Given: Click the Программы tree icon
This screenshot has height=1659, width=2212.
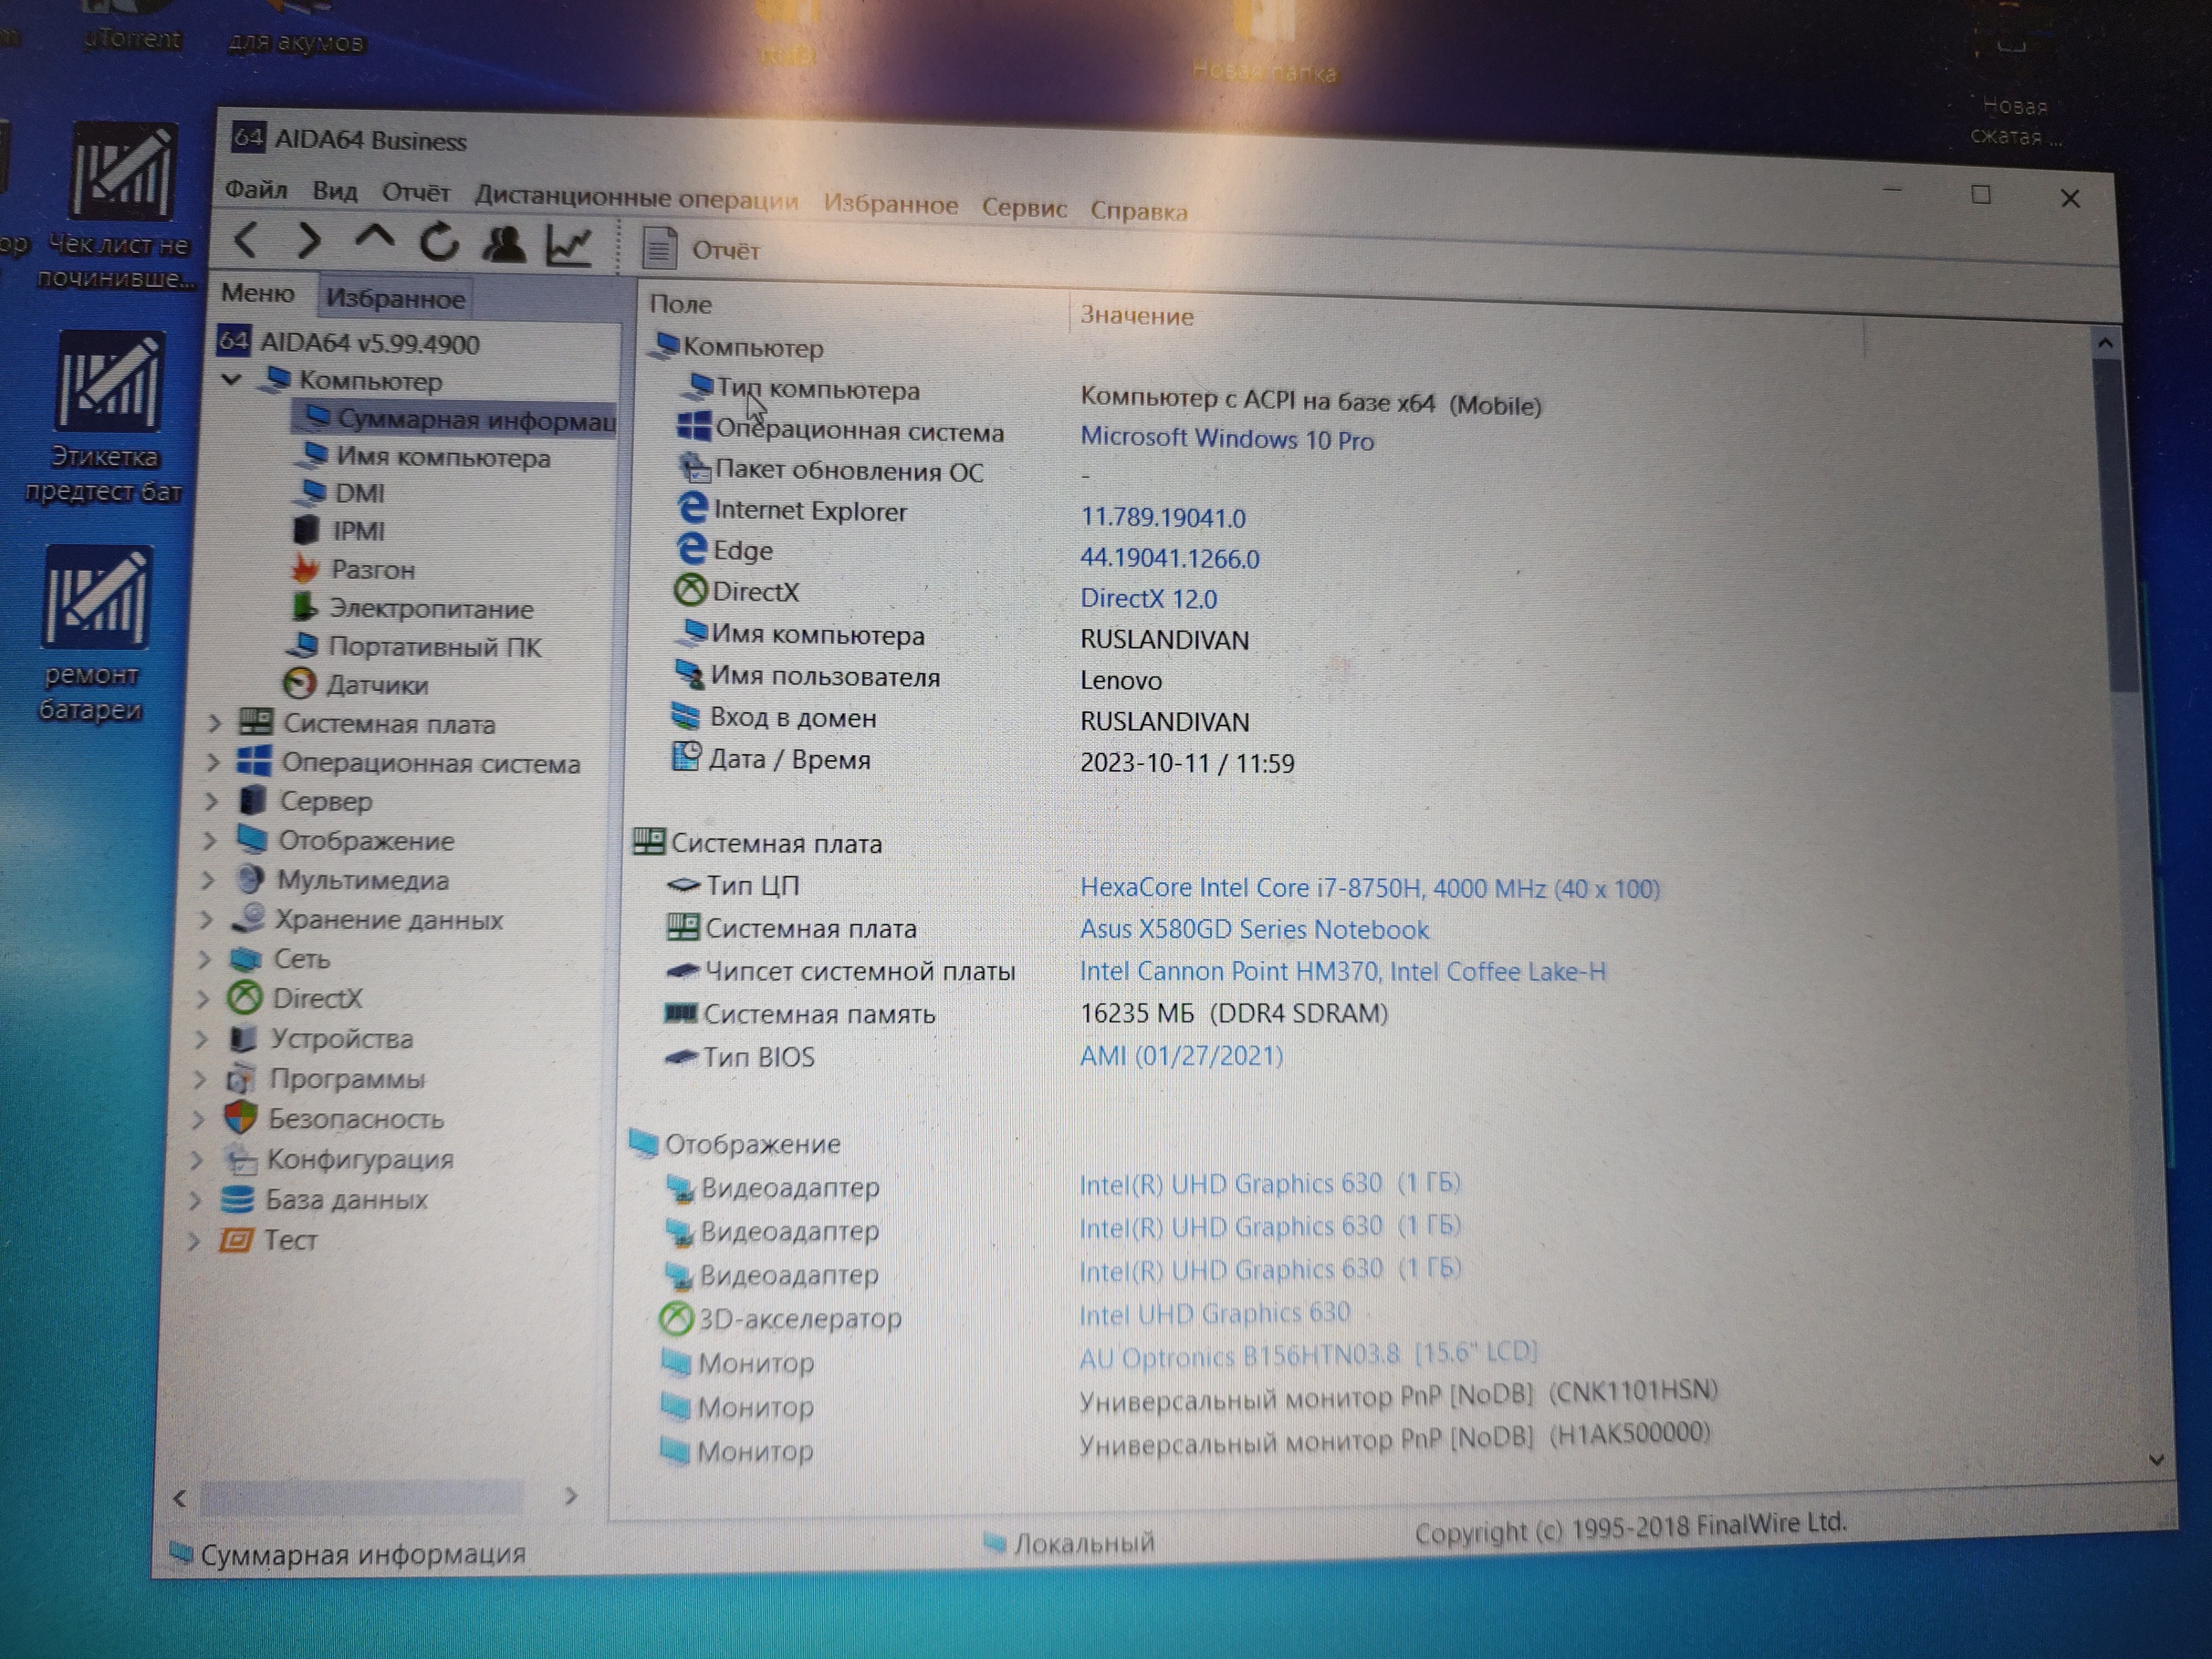Looking at the screenshot, I should click(x=240, y=1078).
